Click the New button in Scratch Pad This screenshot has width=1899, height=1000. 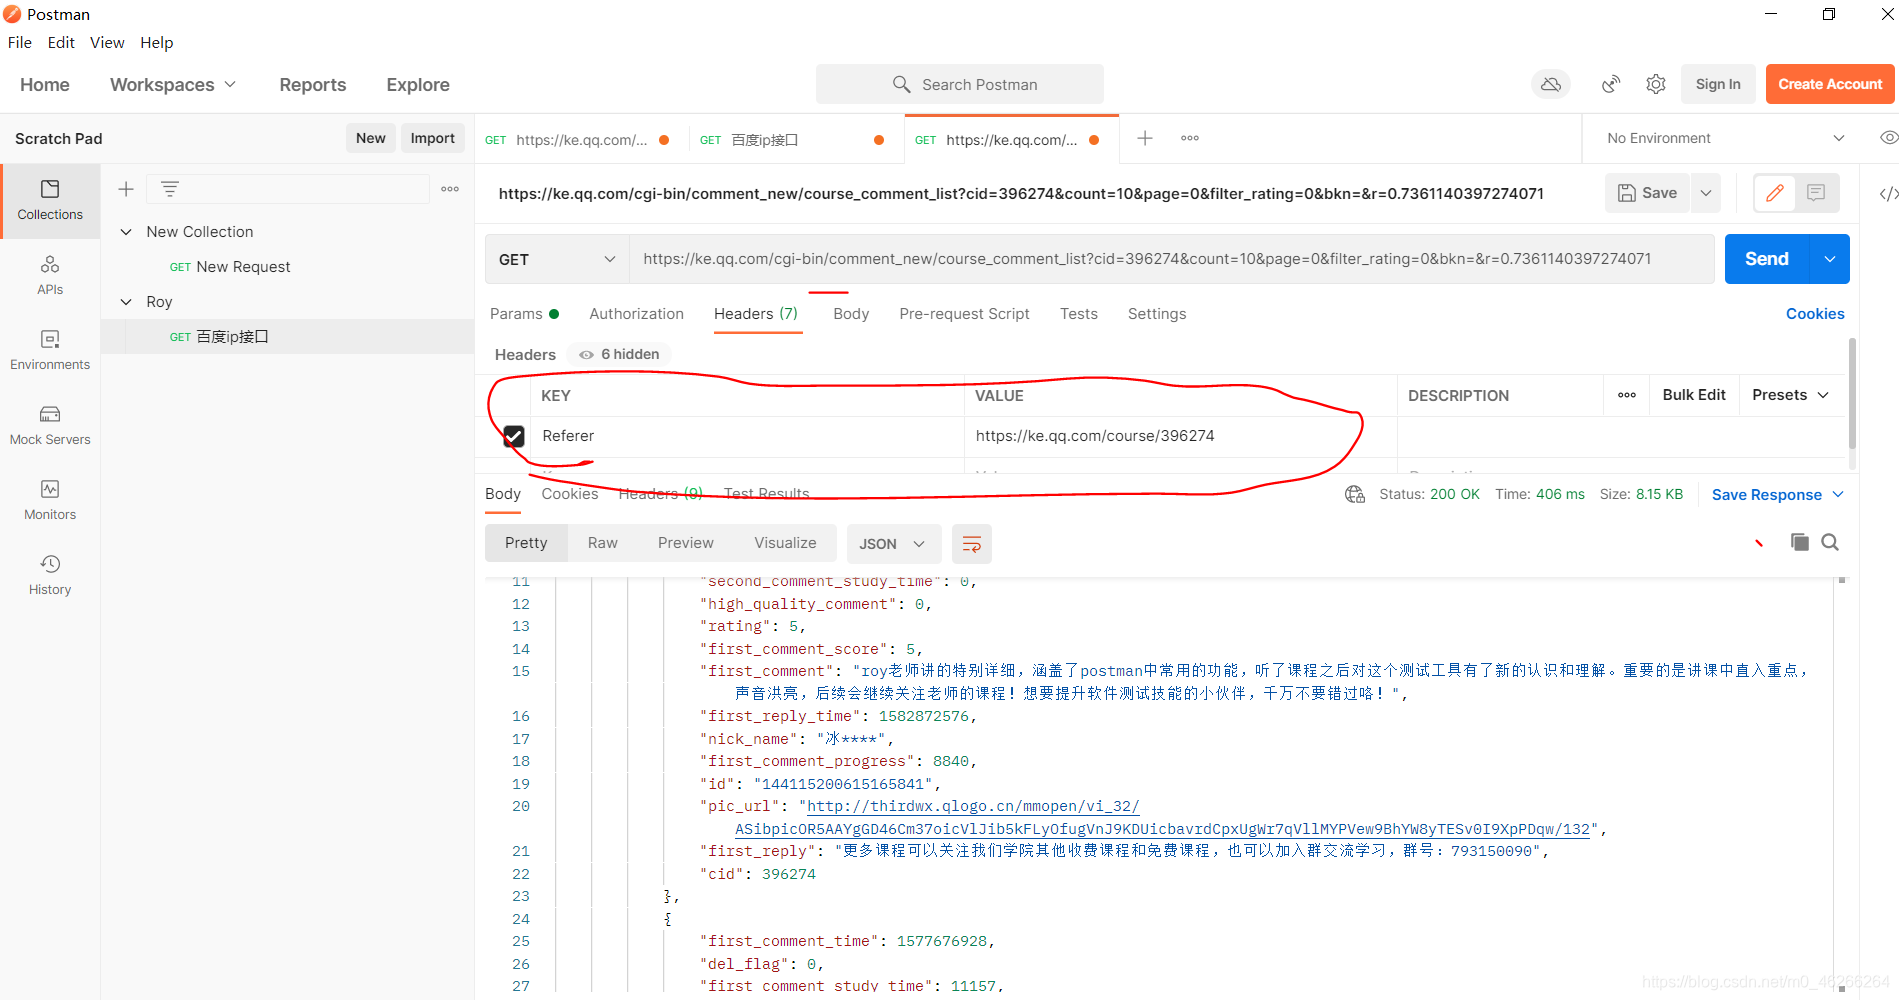pos(371,138)
